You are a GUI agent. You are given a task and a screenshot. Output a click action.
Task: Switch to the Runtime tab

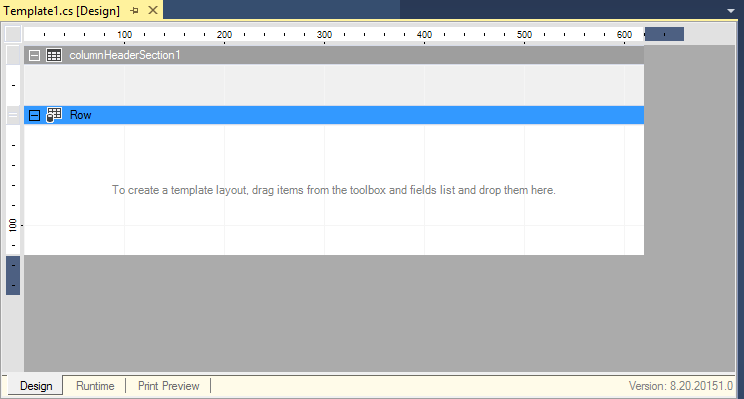pos(95,386)
